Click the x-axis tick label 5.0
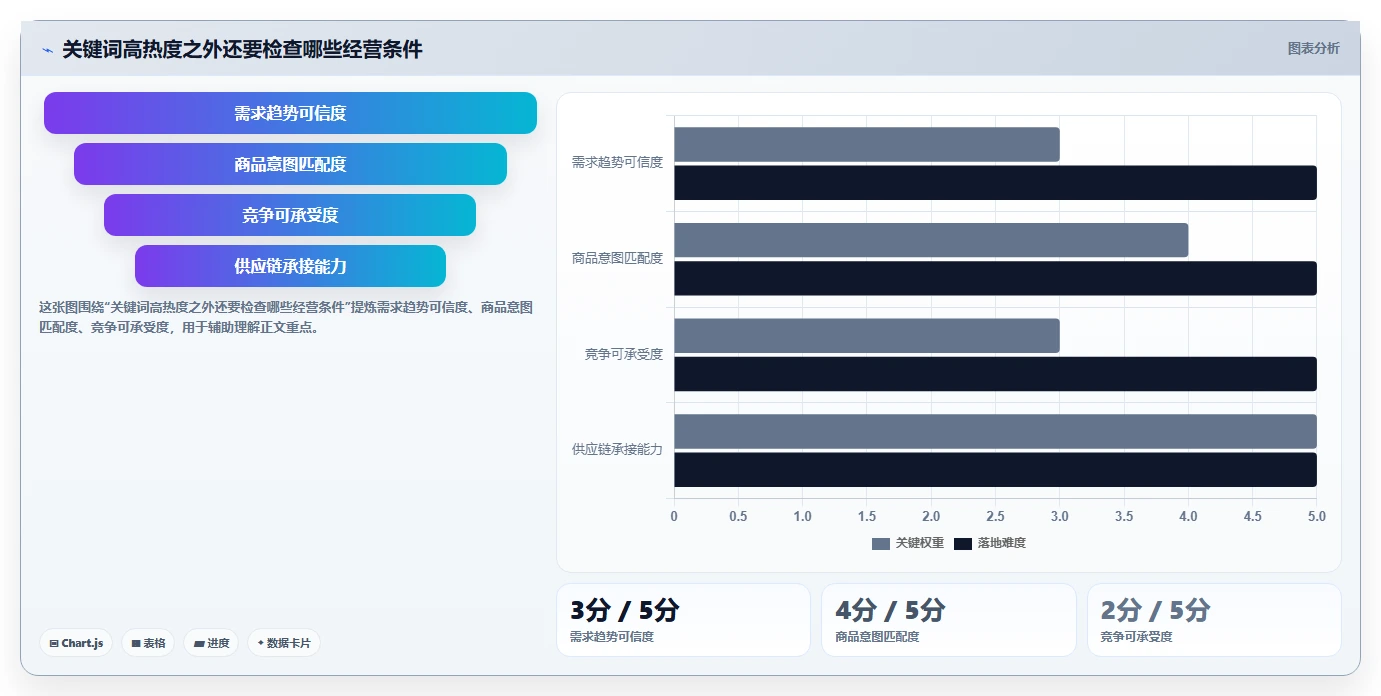 click(x=1316, y=517)
